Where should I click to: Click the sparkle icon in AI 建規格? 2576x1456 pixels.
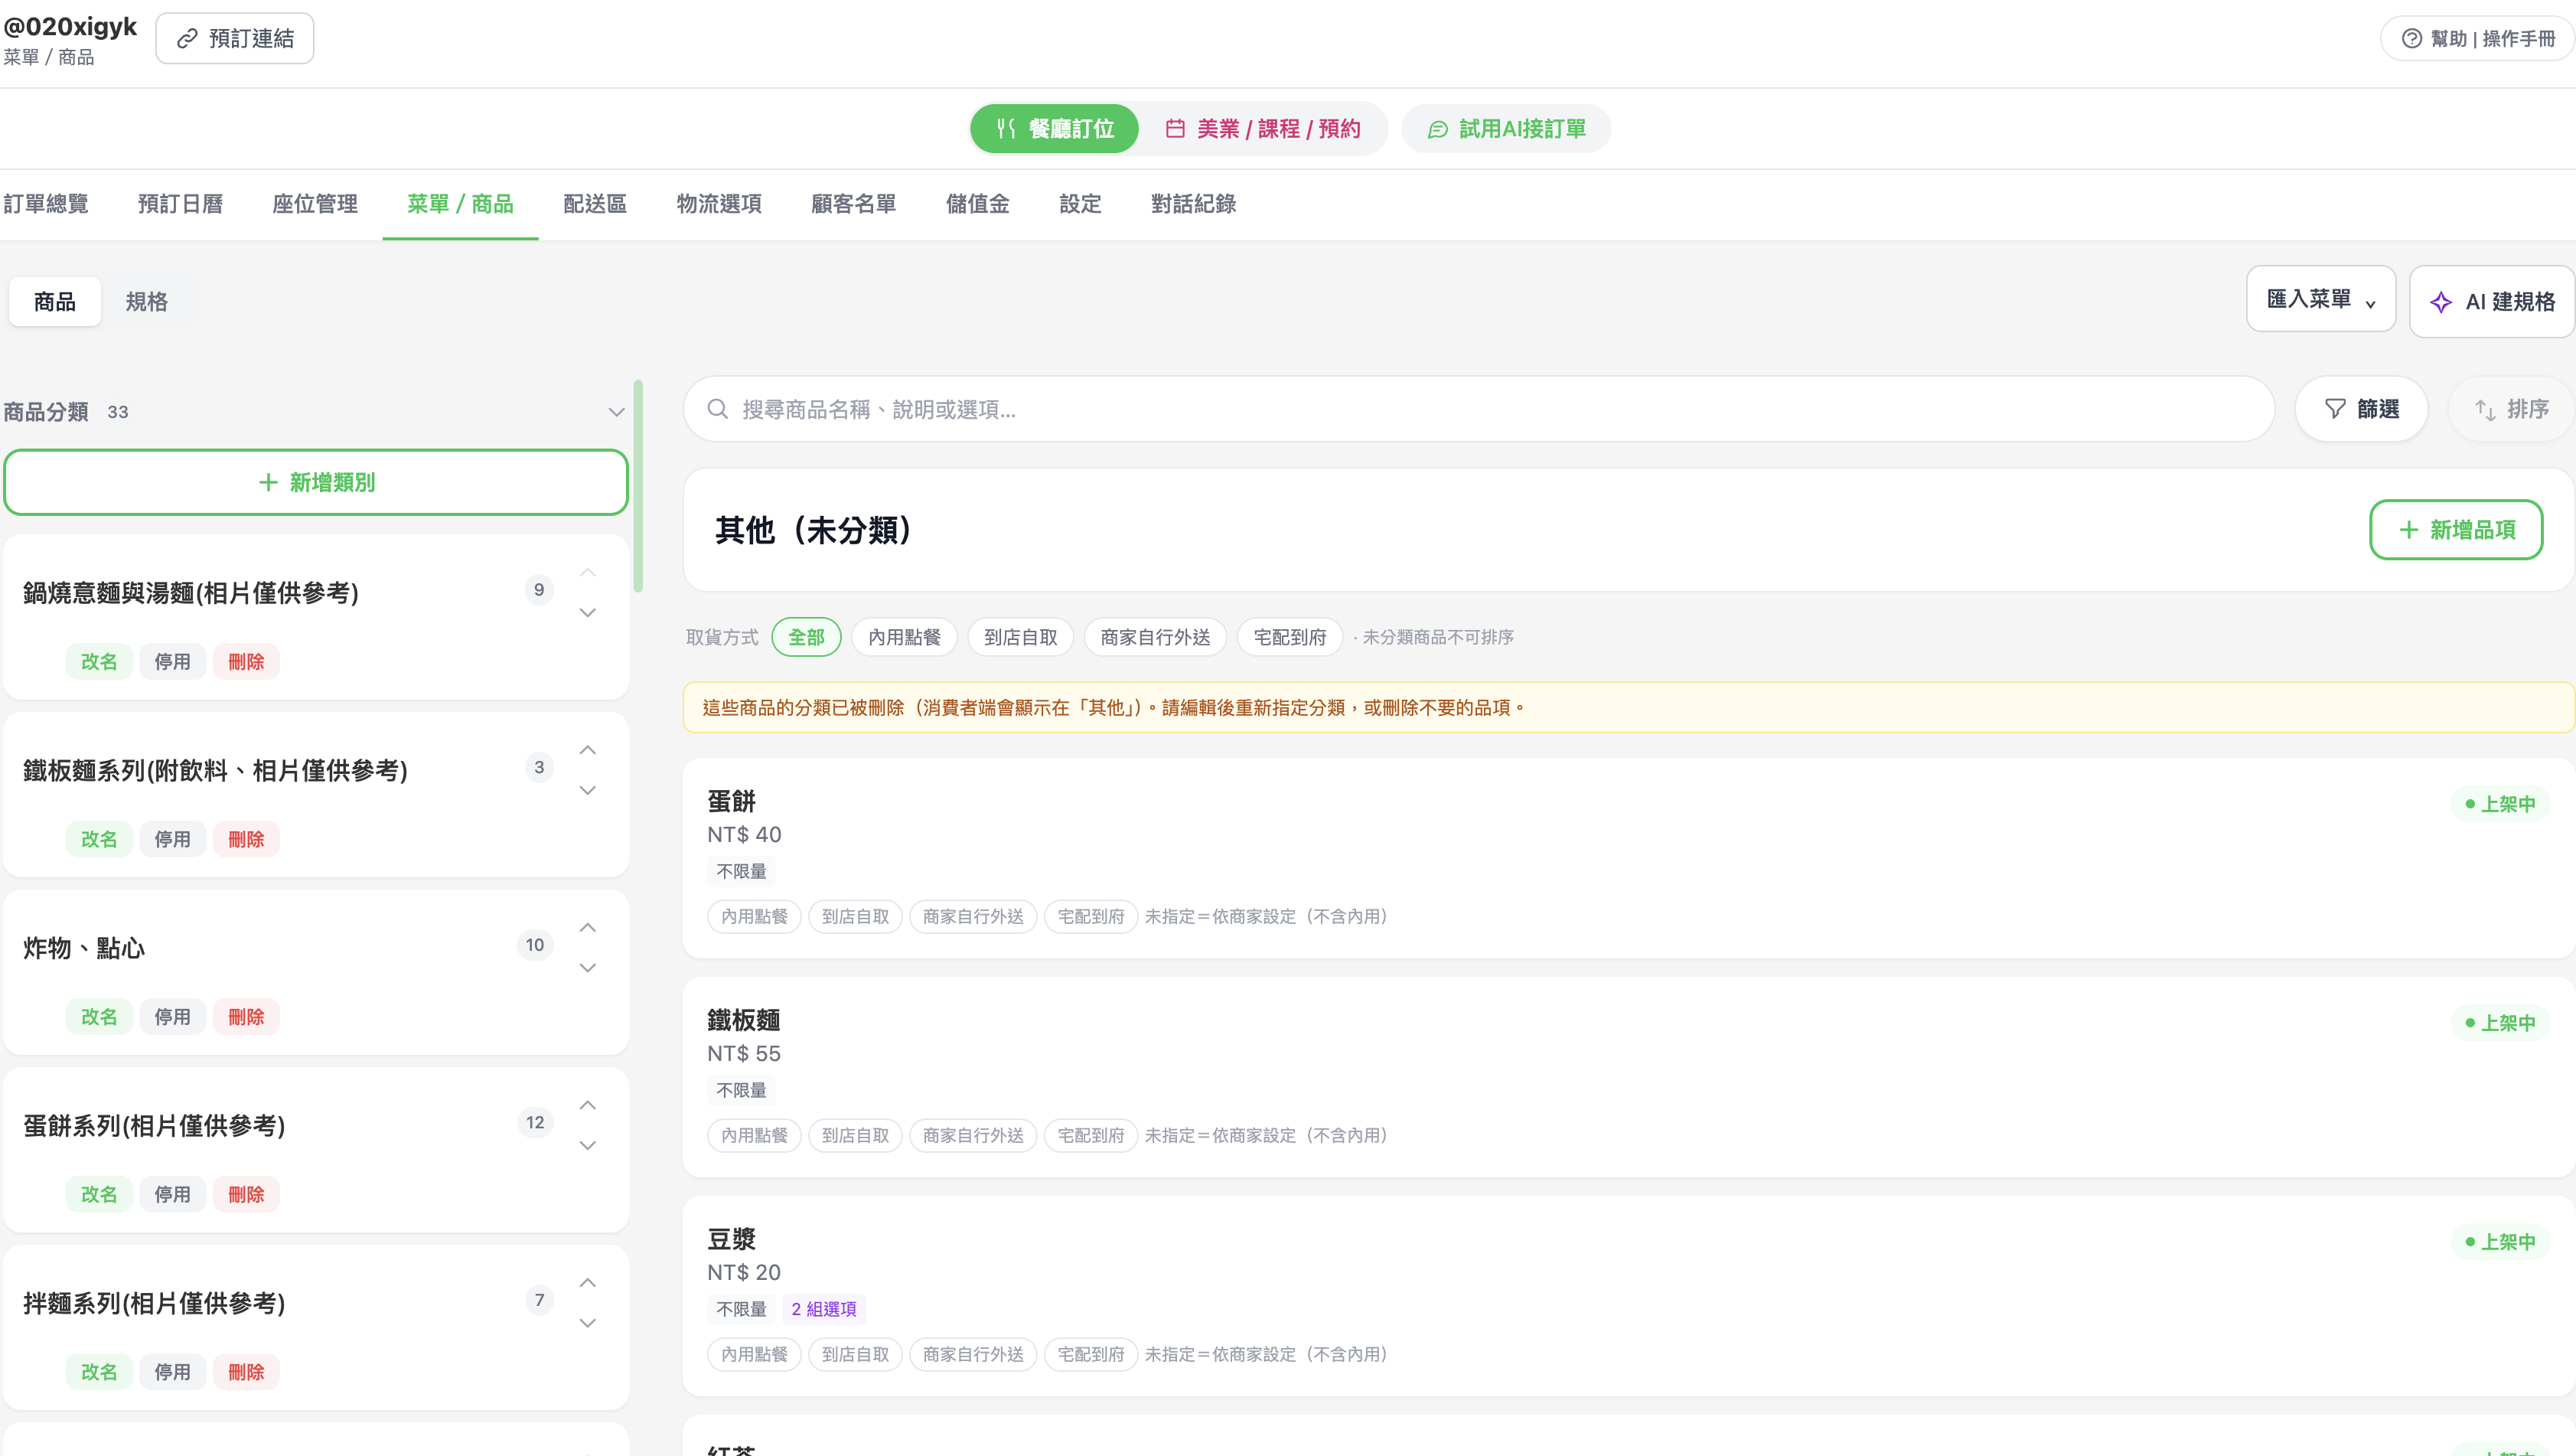click(x=2441, y=302)
